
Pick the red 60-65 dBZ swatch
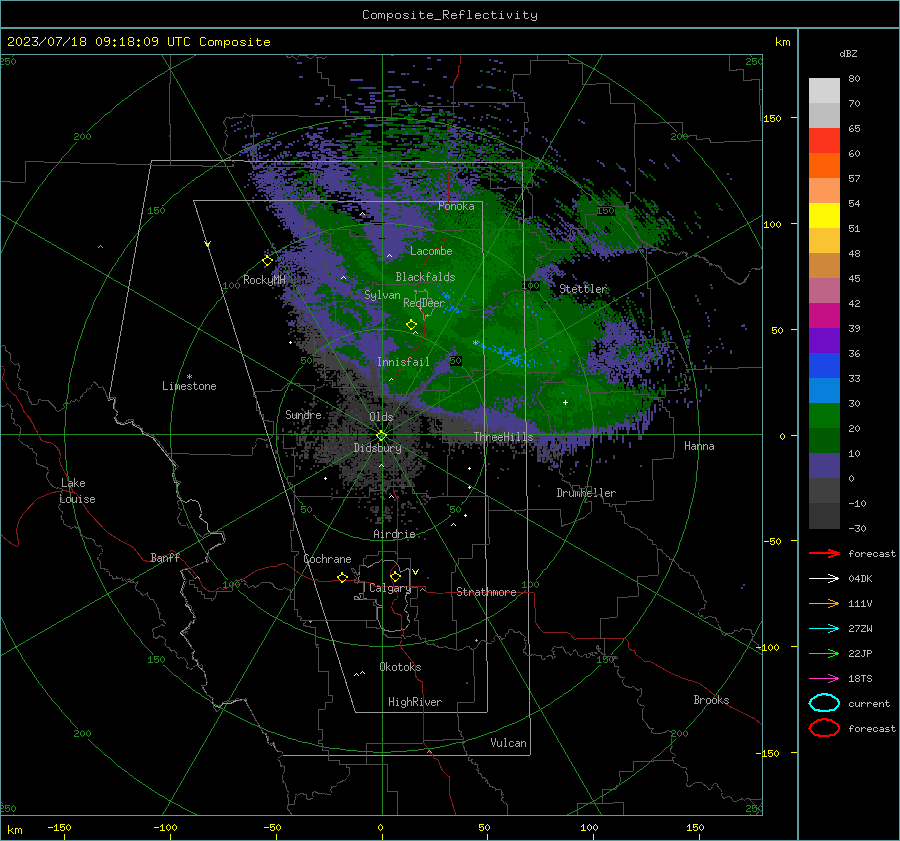coord(824,140)
